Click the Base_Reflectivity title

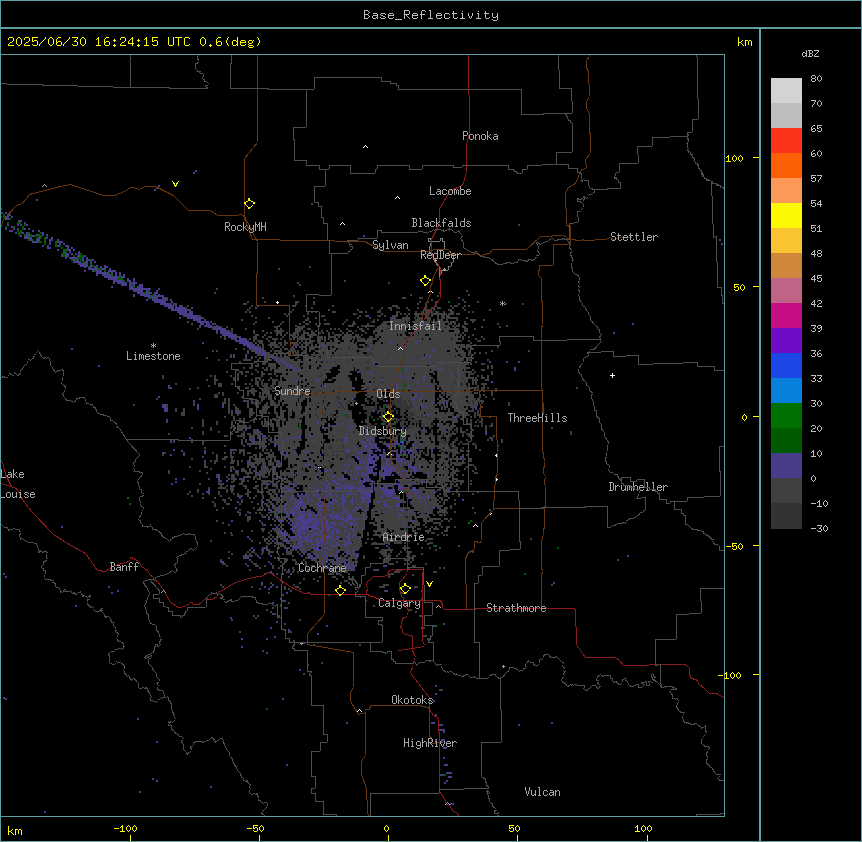431,15
